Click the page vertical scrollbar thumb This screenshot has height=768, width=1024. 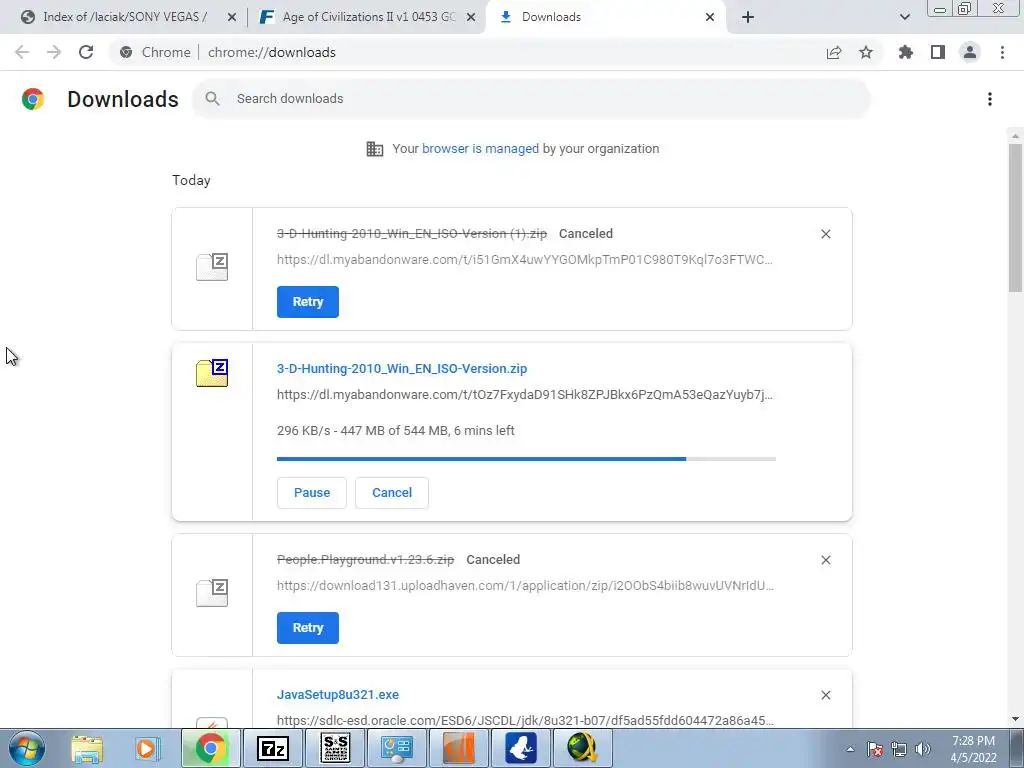(x=1015, y=217)
